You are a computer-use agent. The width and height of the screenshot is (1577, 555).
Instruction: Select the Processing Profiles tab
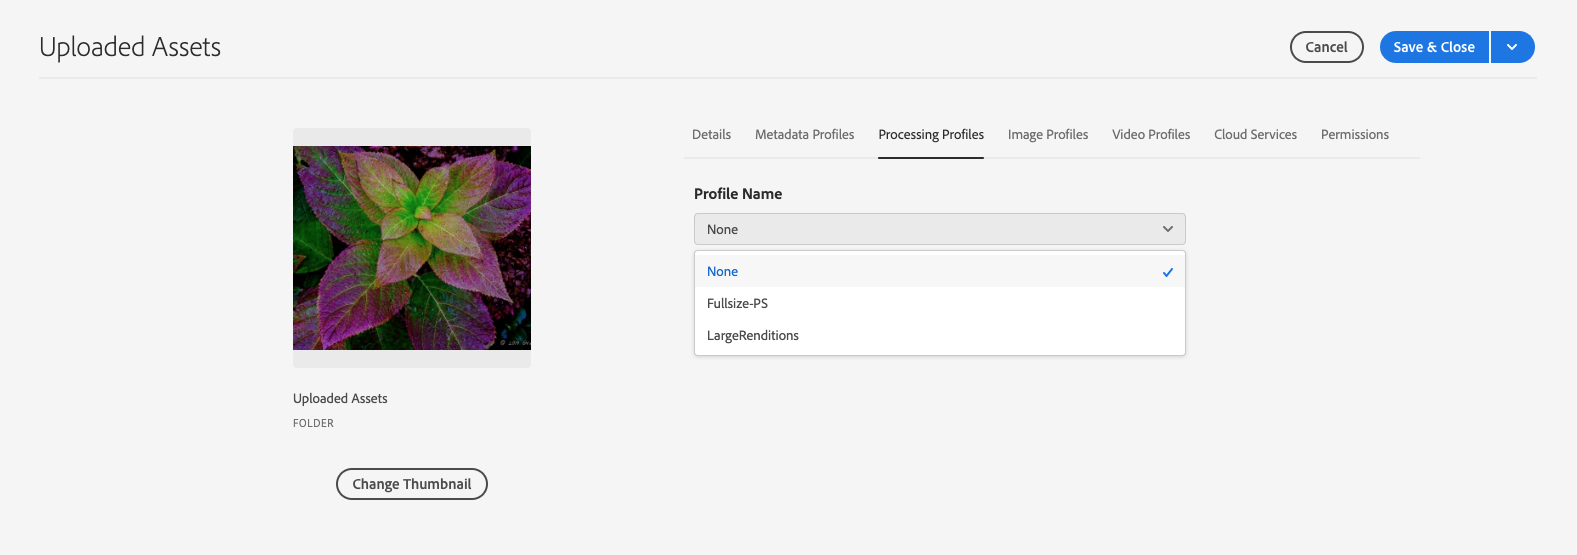931,135
